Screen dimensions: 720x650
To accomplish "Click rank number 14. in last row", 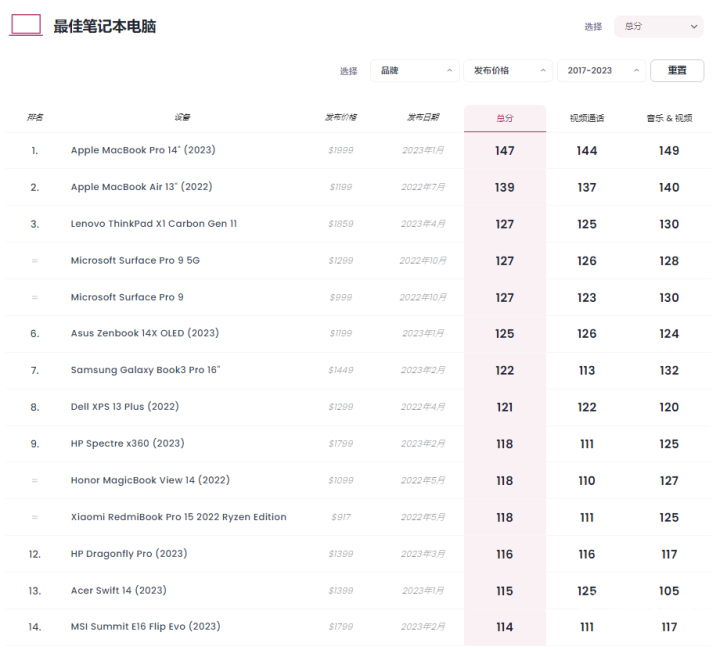I will (x=35, y=627).
